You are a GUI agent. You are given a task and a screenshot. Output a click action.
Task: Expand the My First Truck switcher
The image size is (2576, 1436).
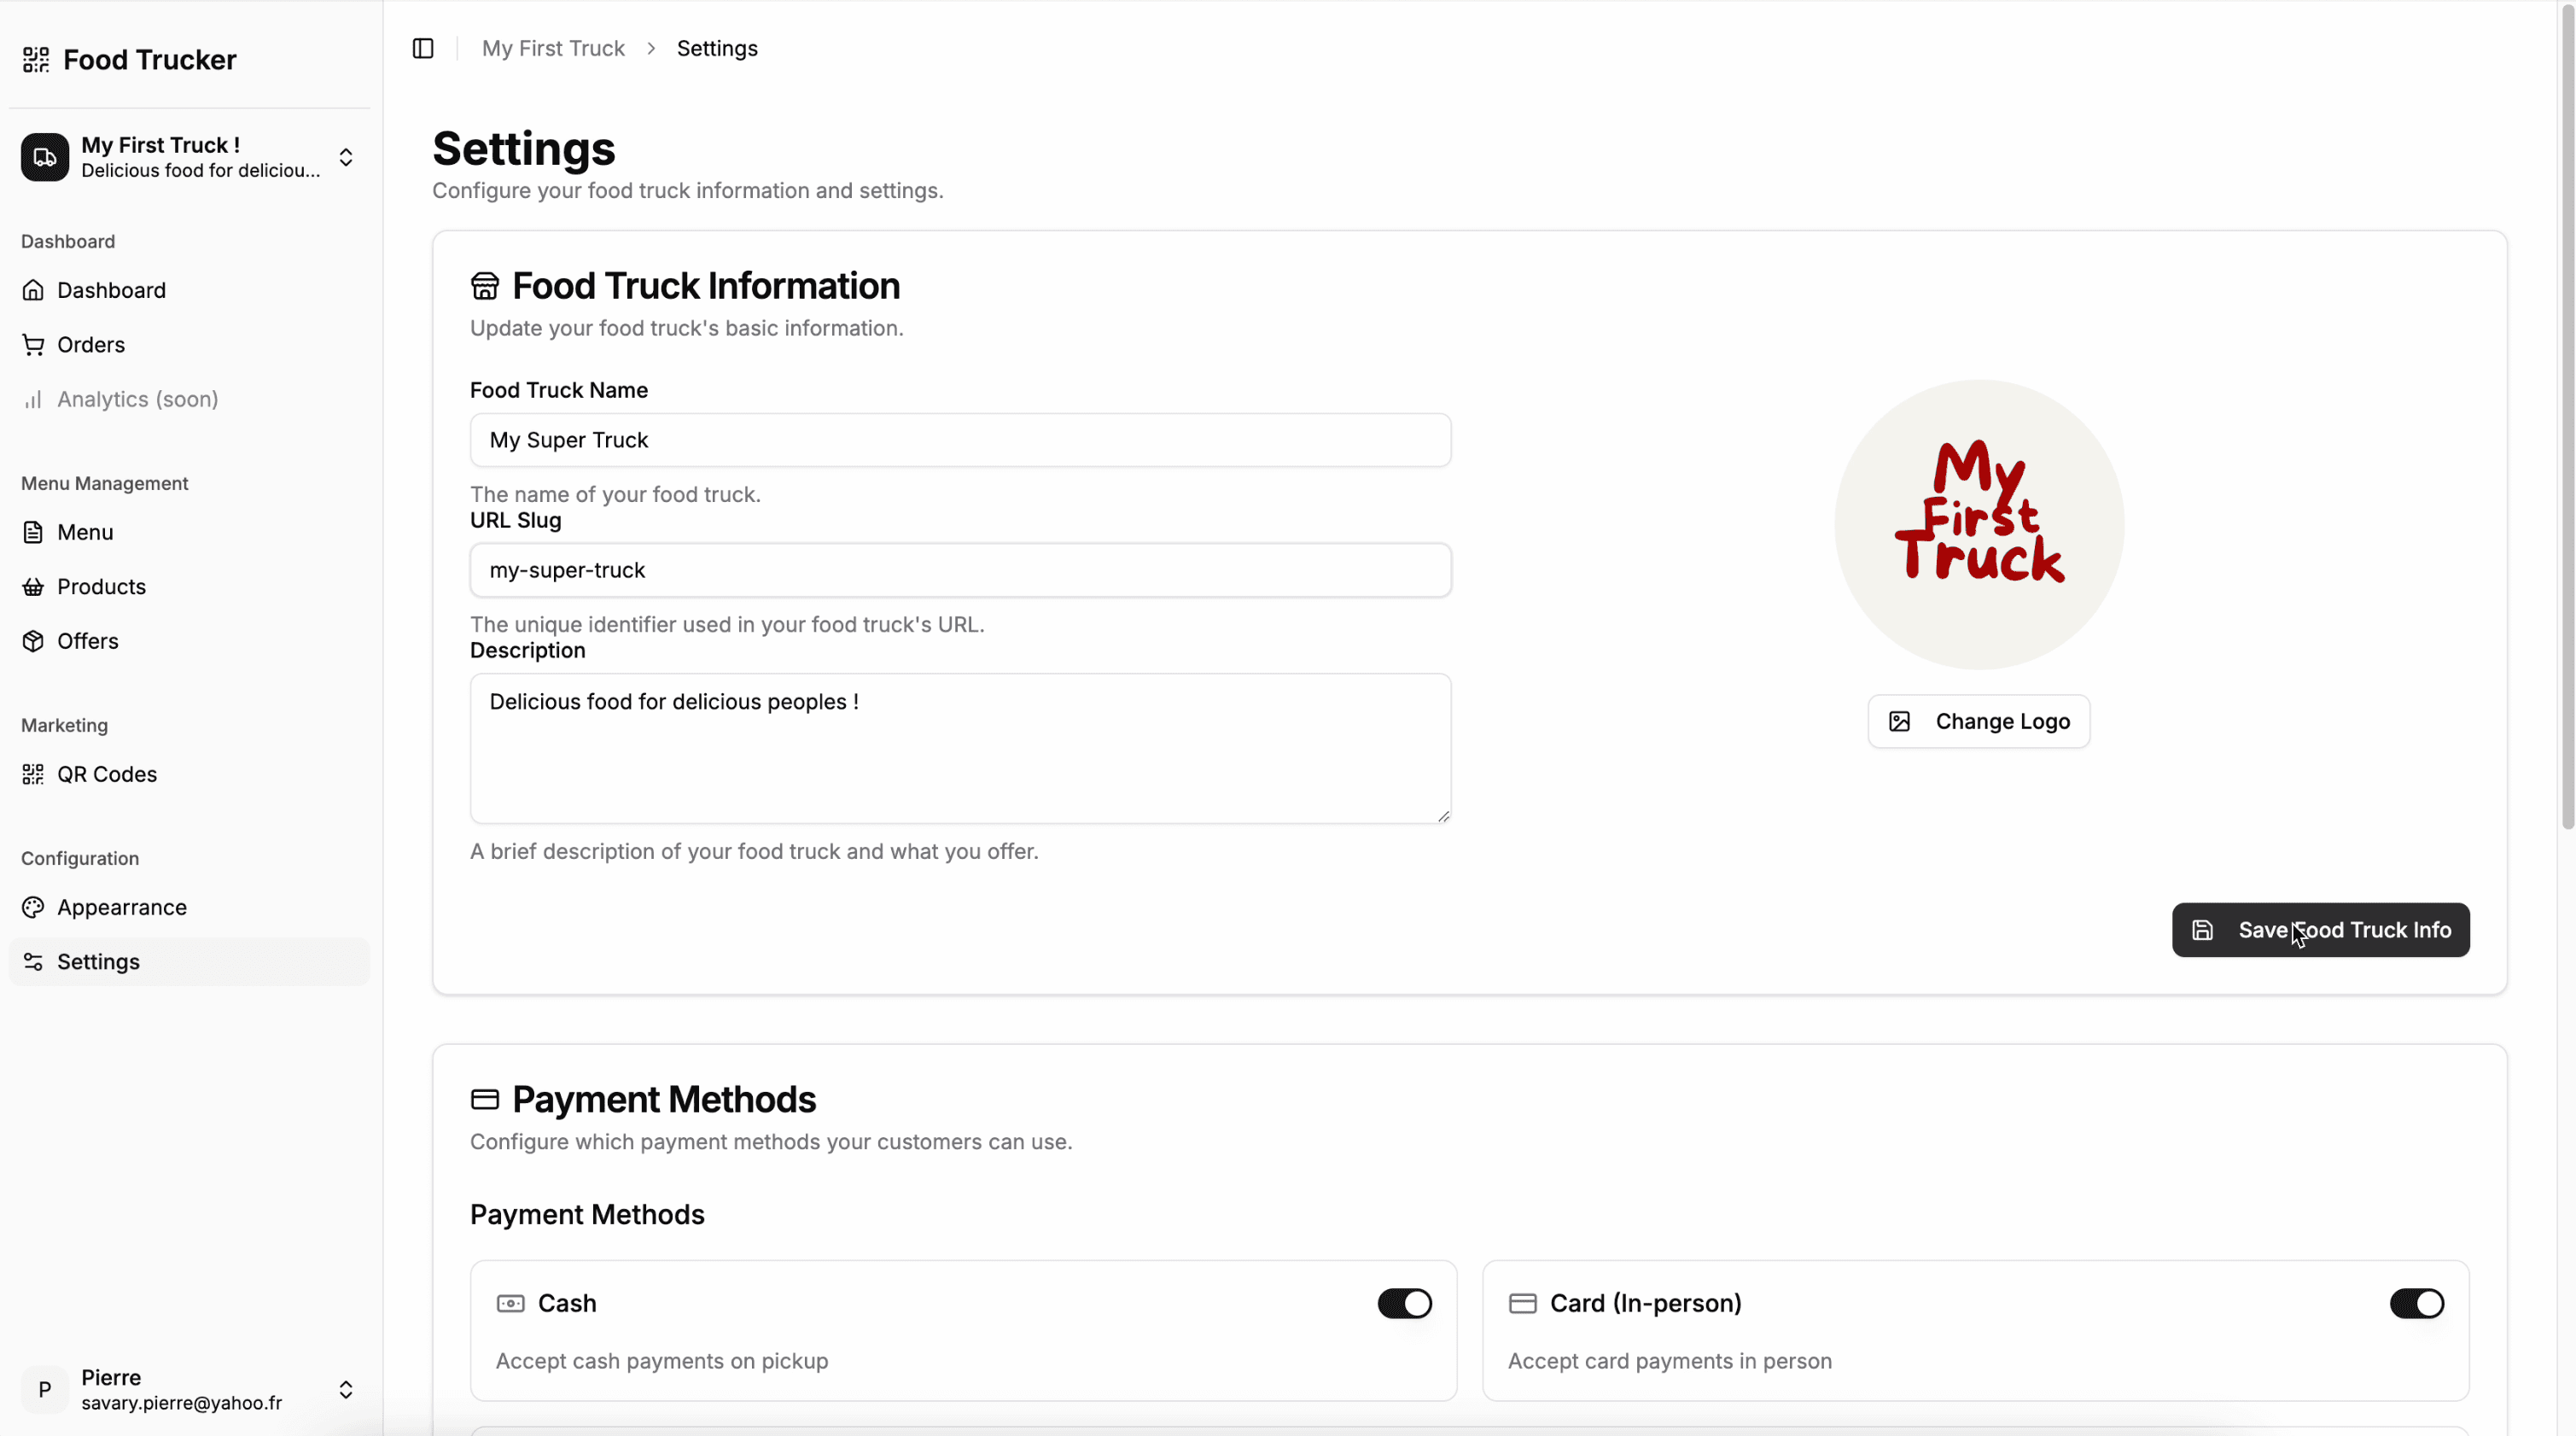[x=345, y=157]
